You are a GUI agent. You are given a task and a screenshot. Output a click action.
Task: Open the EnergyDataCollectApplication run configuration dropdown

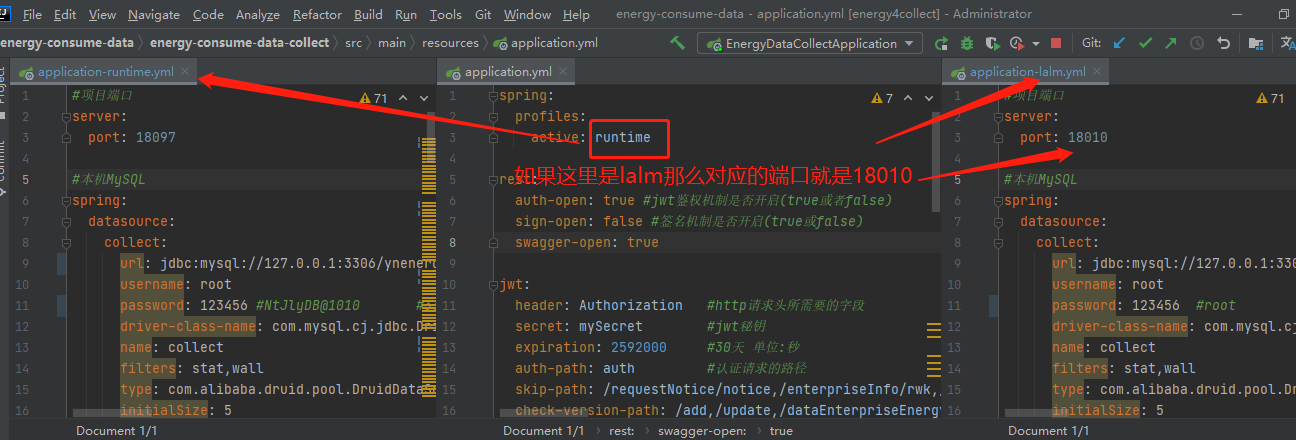810,43
